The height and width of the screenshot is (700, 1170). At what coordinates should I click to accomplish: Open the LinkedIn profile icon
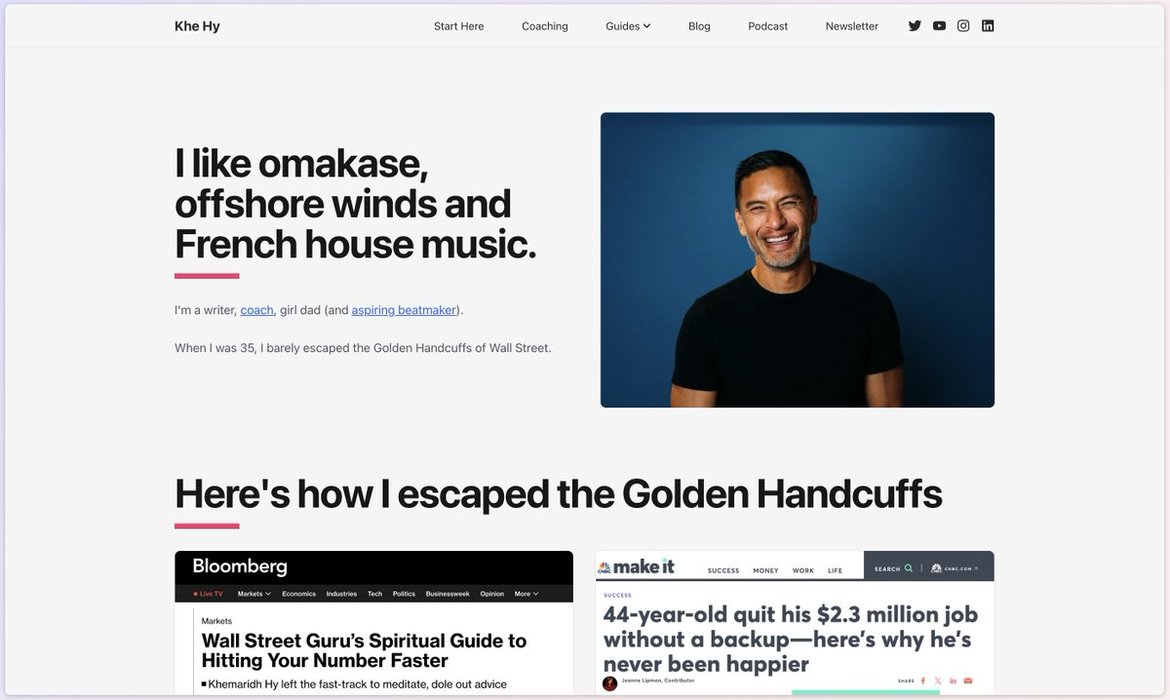coord(988,26)
